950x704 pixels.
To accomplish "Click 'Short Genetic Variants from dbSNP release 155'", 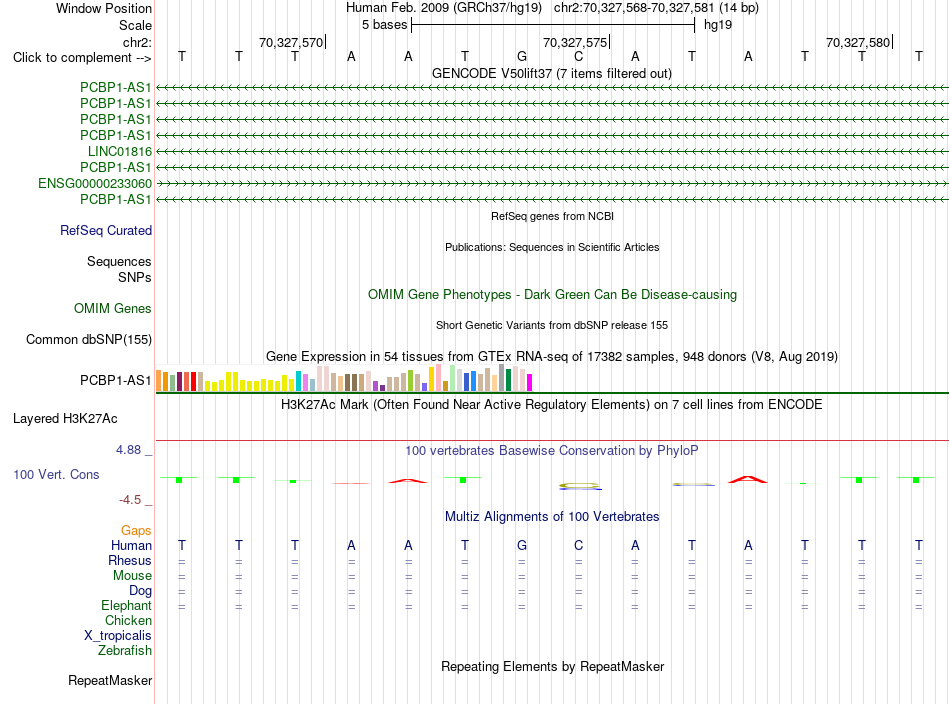I will 552,325.
